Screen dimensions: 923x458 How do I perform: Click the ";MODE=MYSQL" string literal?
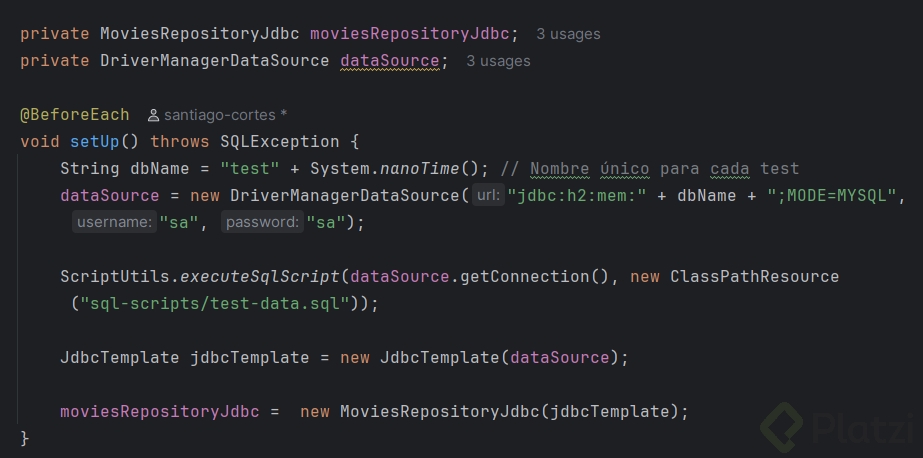point(833,196)
